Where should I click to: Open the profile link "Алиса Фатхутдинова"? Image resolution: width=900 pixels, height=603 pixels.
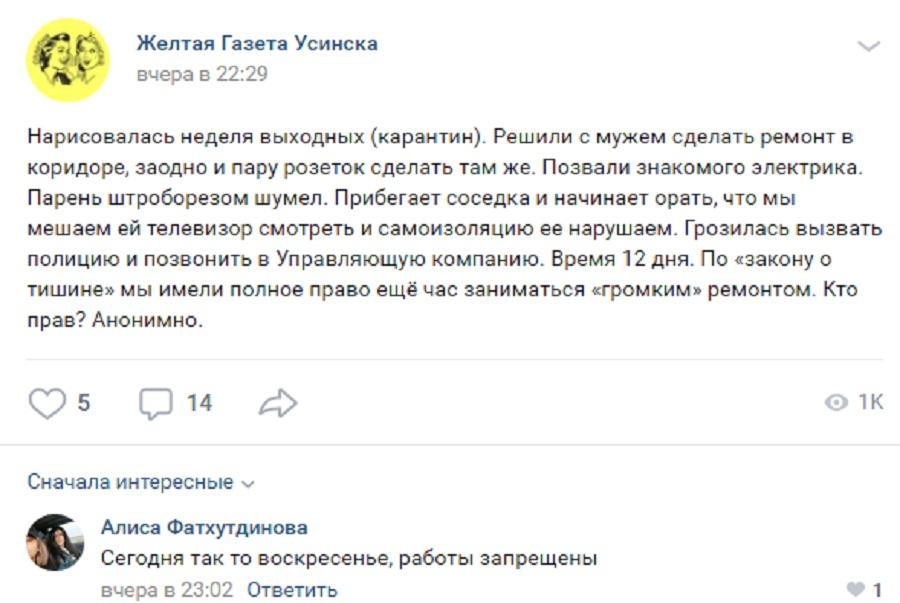(204, 527)
